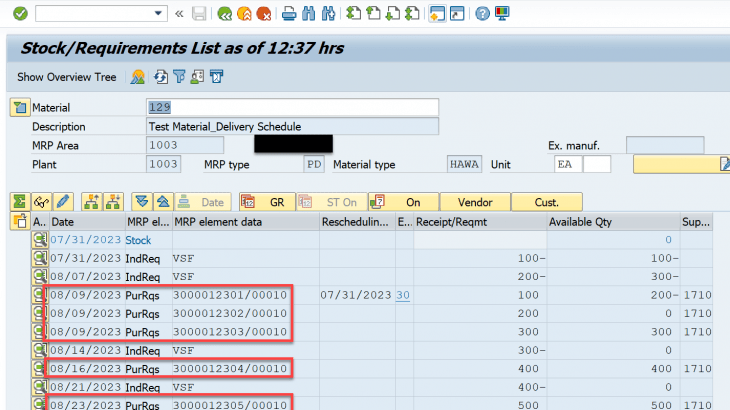Click Show Overview Tree
Screen dimensions: 730x410
coord(66,77)
